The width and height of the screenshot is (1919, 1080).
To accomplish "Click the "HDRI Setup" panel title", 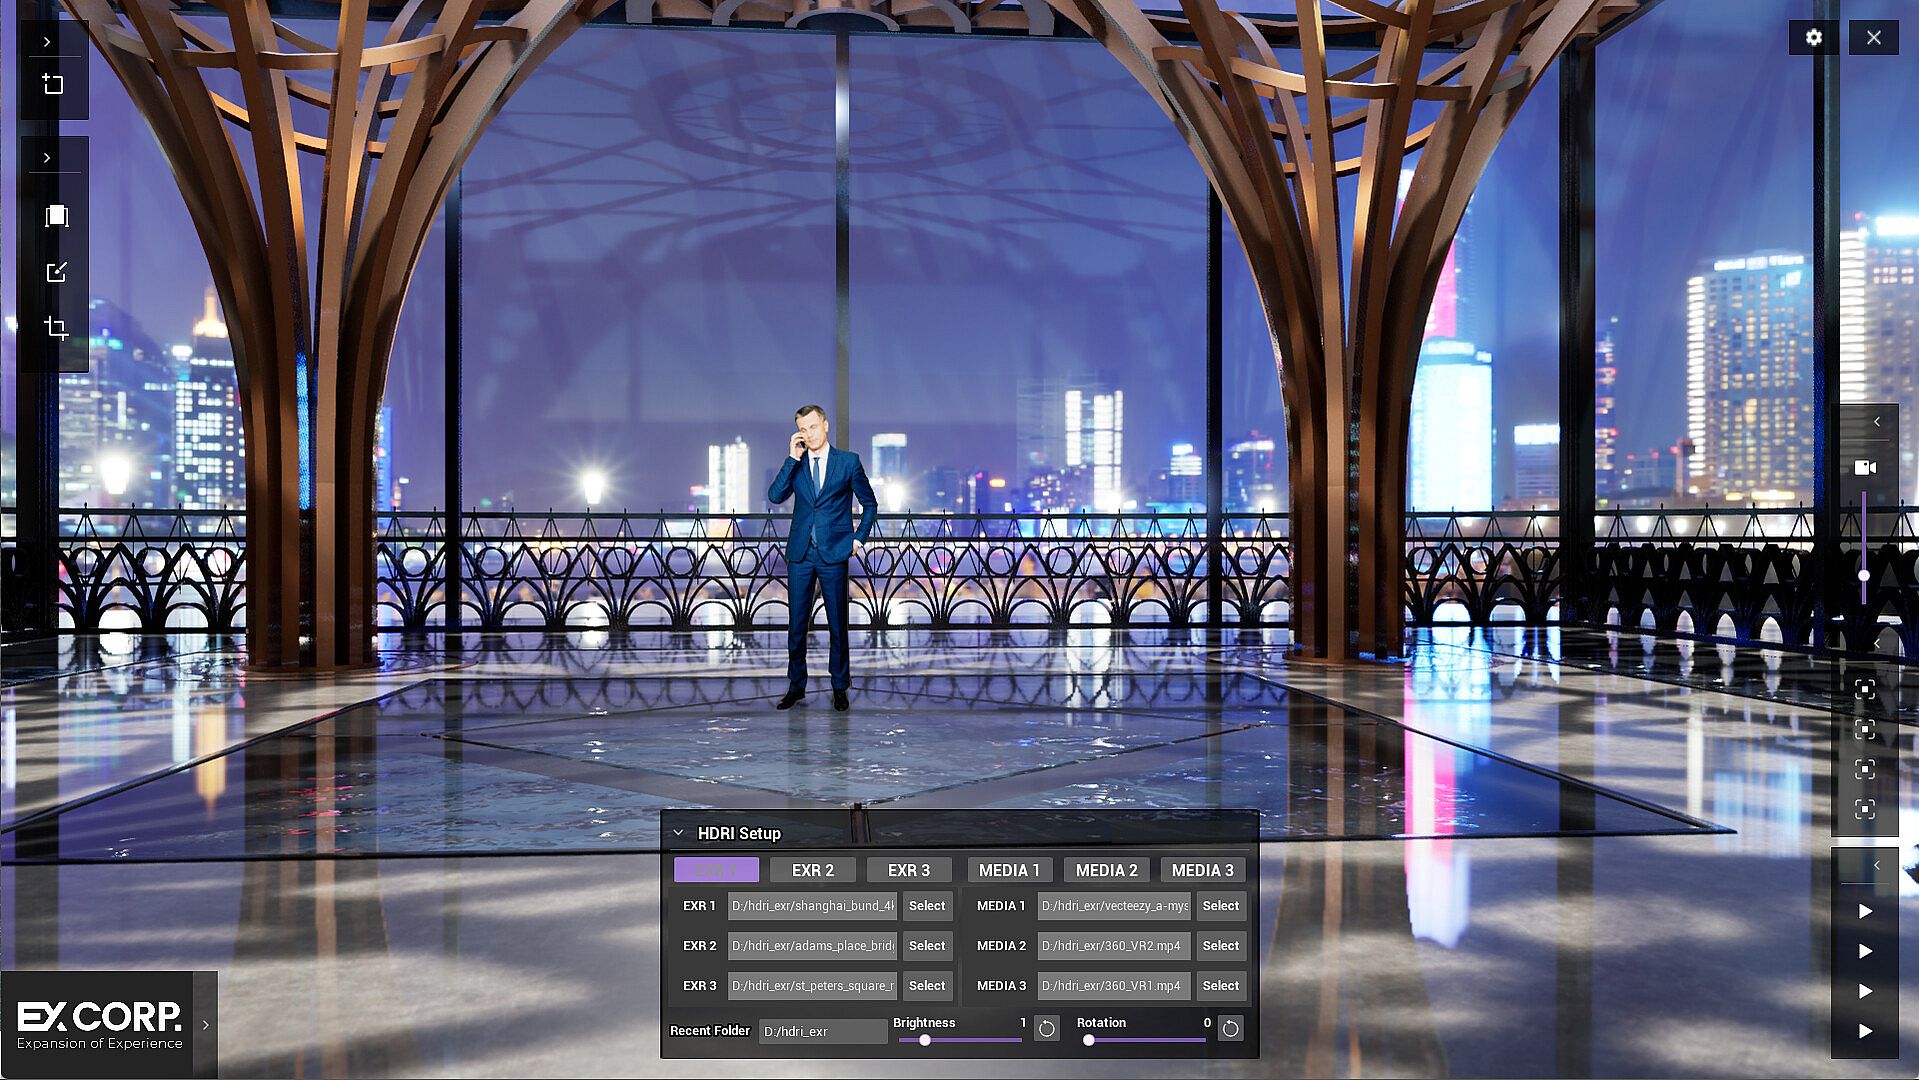I will point(739,833).
